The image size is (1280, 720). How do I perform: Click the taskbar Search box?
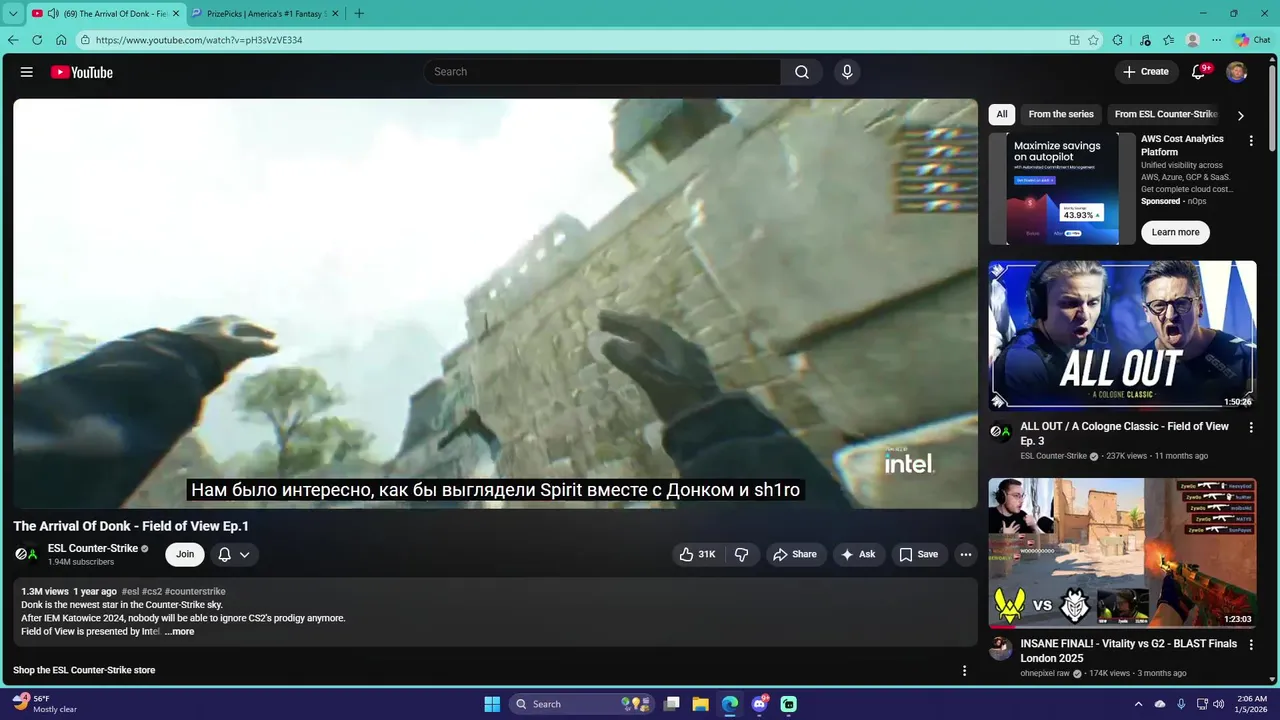(582, 704)
